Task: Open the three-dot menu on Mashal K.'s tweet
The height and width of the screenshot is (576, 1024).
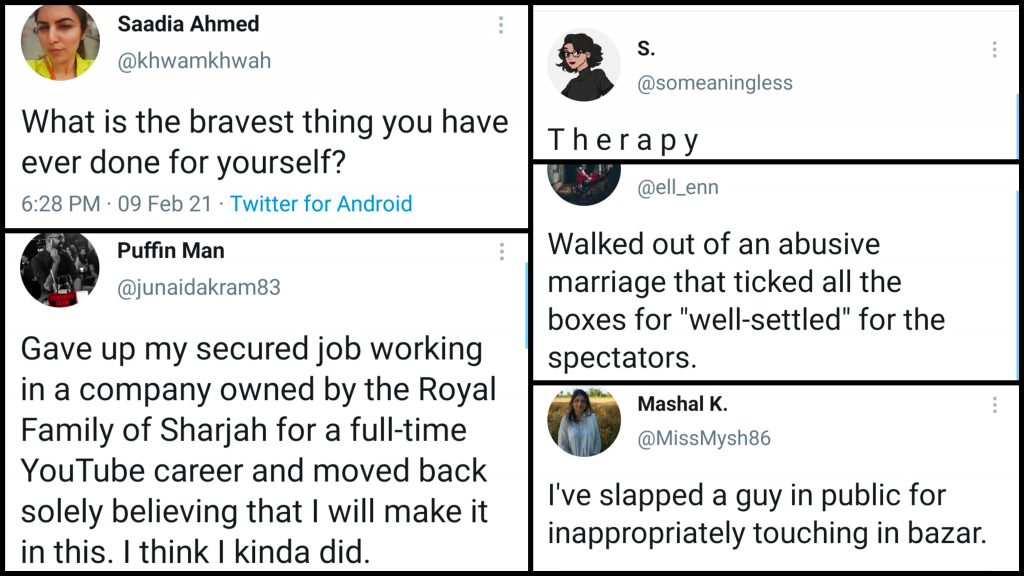Action: click(994, 405)
